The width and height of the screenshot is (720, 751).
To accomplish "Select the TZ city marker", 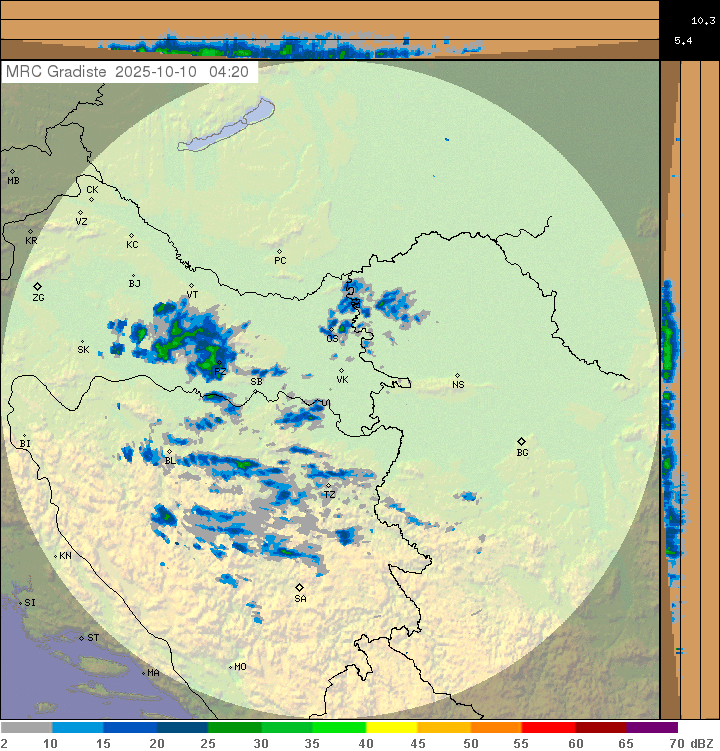I will (328, 486).
